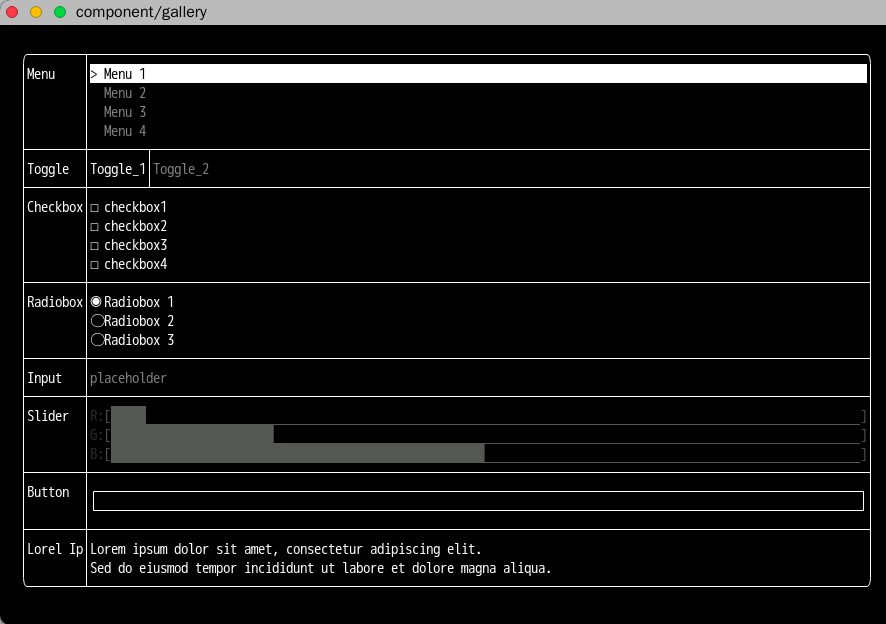Screen dimensions: 886x624
Task: Select the Radiobox 1 option
Action: pyautogui.click(x=132, y=302)
